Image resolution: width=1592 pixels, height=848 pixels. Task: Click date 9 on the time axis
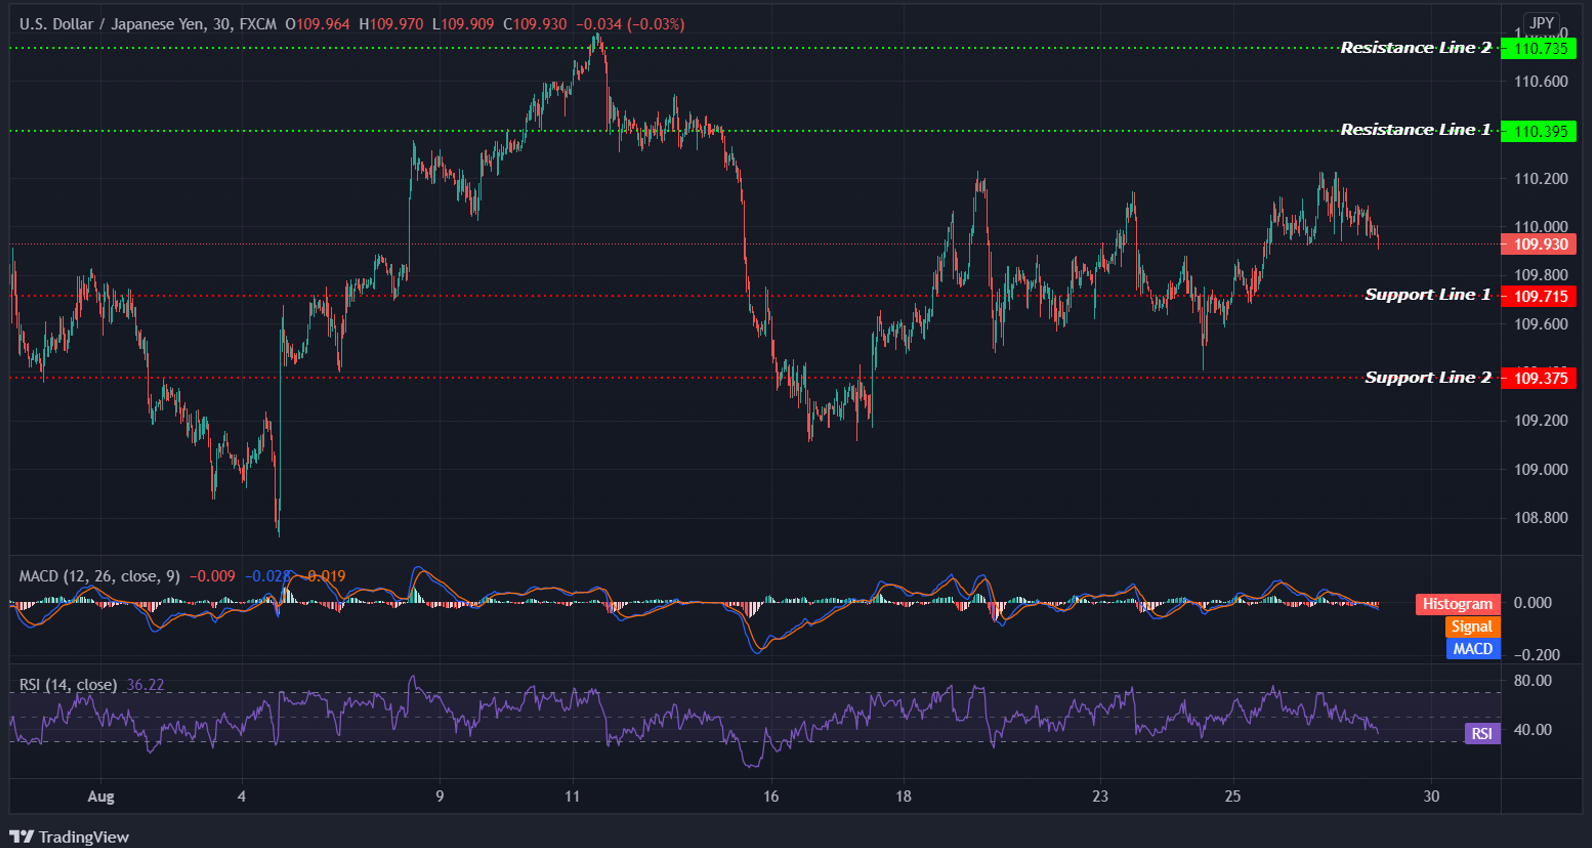click(x=440, y=797)
